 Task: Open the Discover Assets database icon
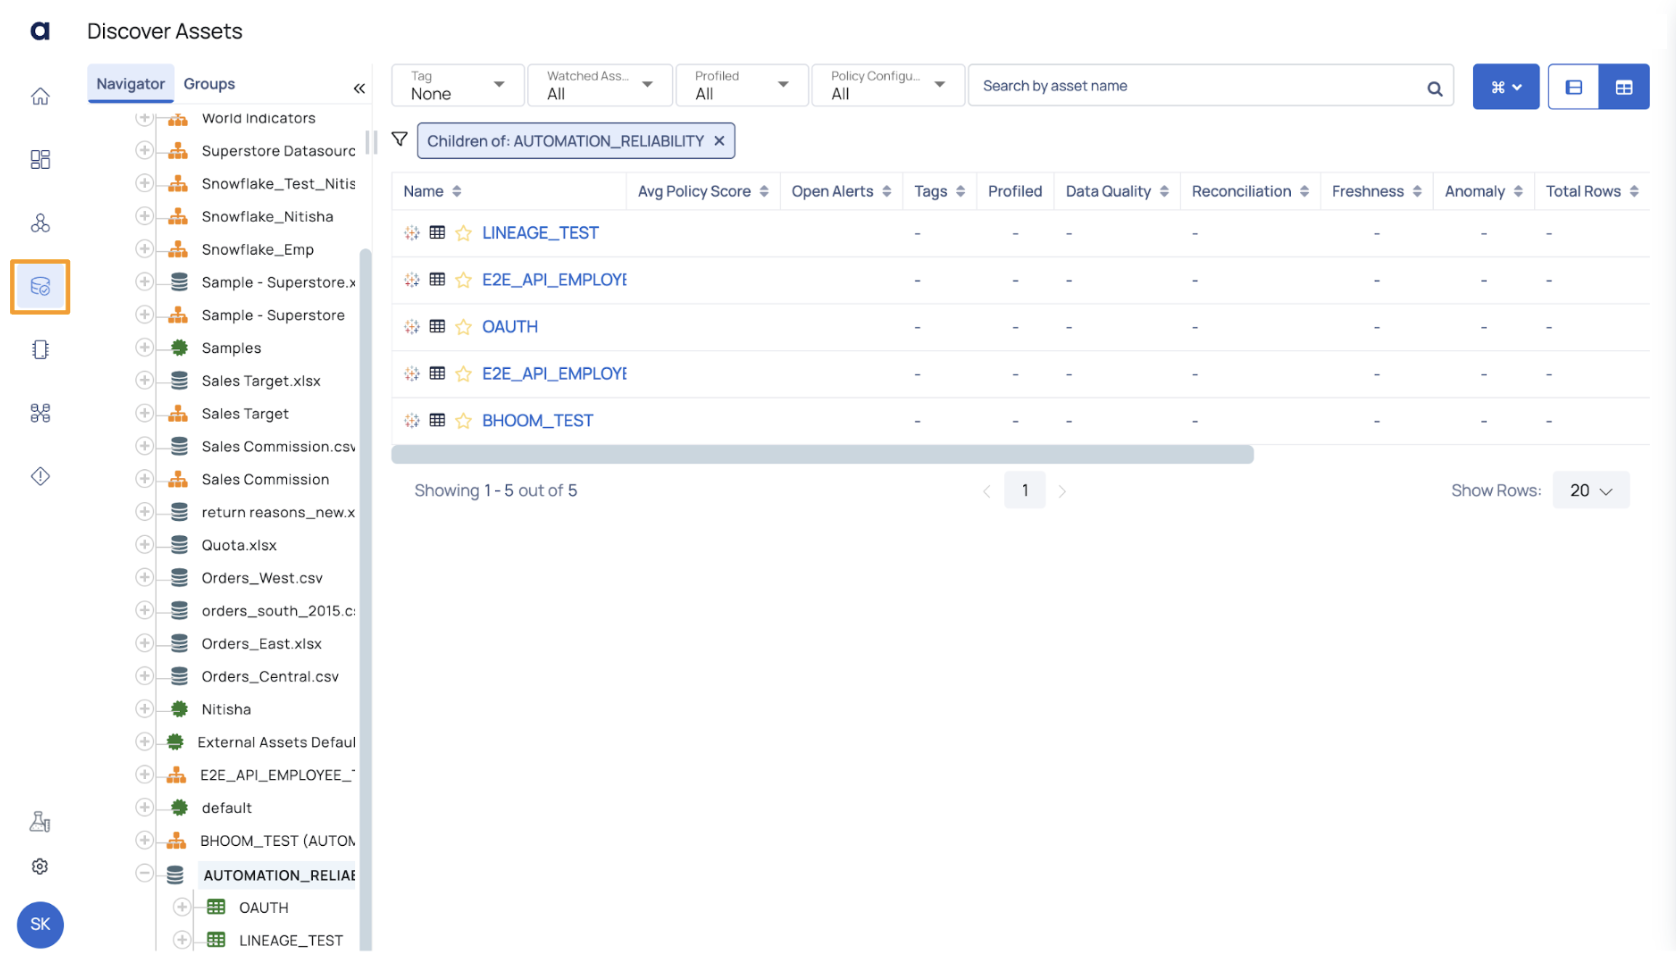[40, 286]
